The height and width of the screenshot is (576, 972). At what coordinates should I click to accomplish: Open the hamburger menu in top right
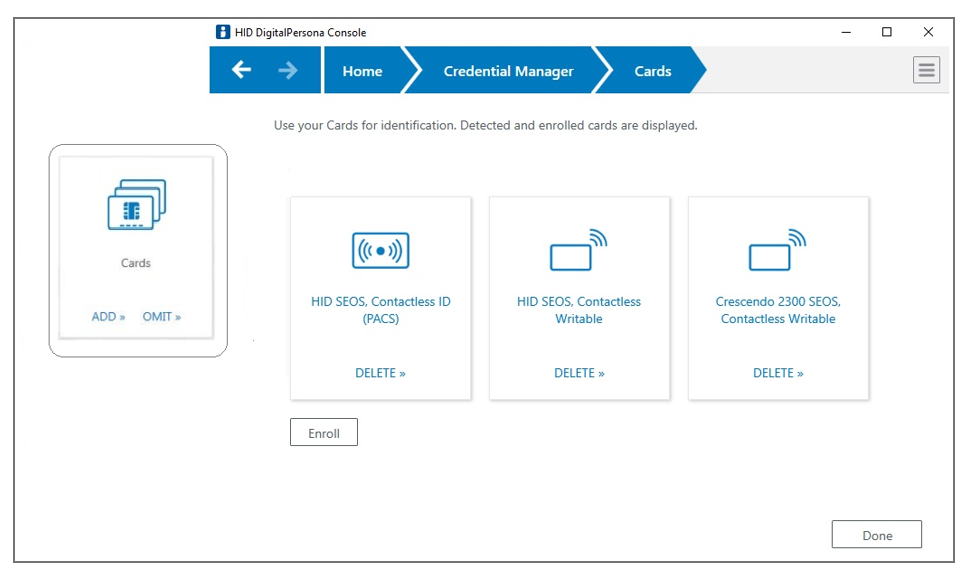click(926, 70)
